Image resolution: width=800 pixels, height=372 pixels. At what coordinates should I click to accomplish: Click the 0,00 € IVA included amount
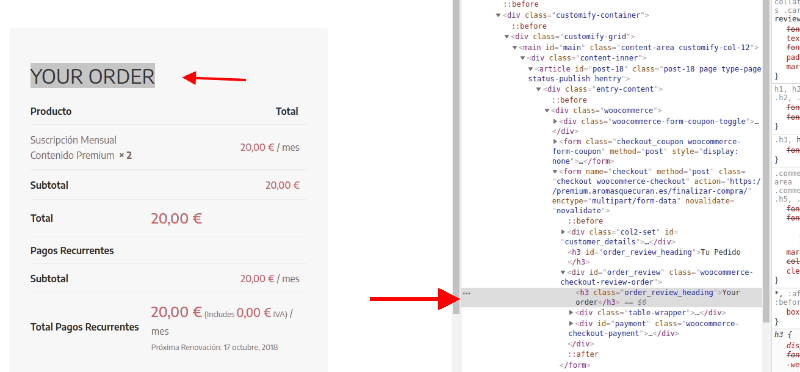[x=254, y=313]
